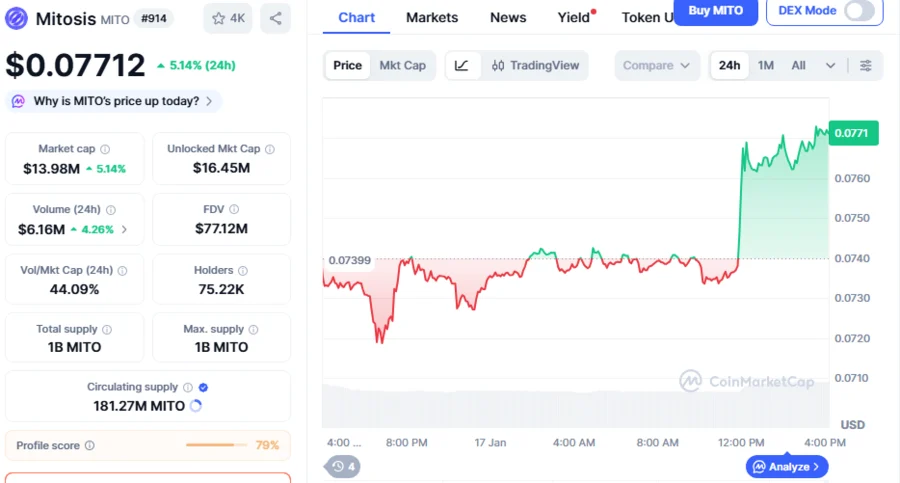Click the Profile score progress bar
This screenshot has width=900, height=483.
tap(216, 445)
